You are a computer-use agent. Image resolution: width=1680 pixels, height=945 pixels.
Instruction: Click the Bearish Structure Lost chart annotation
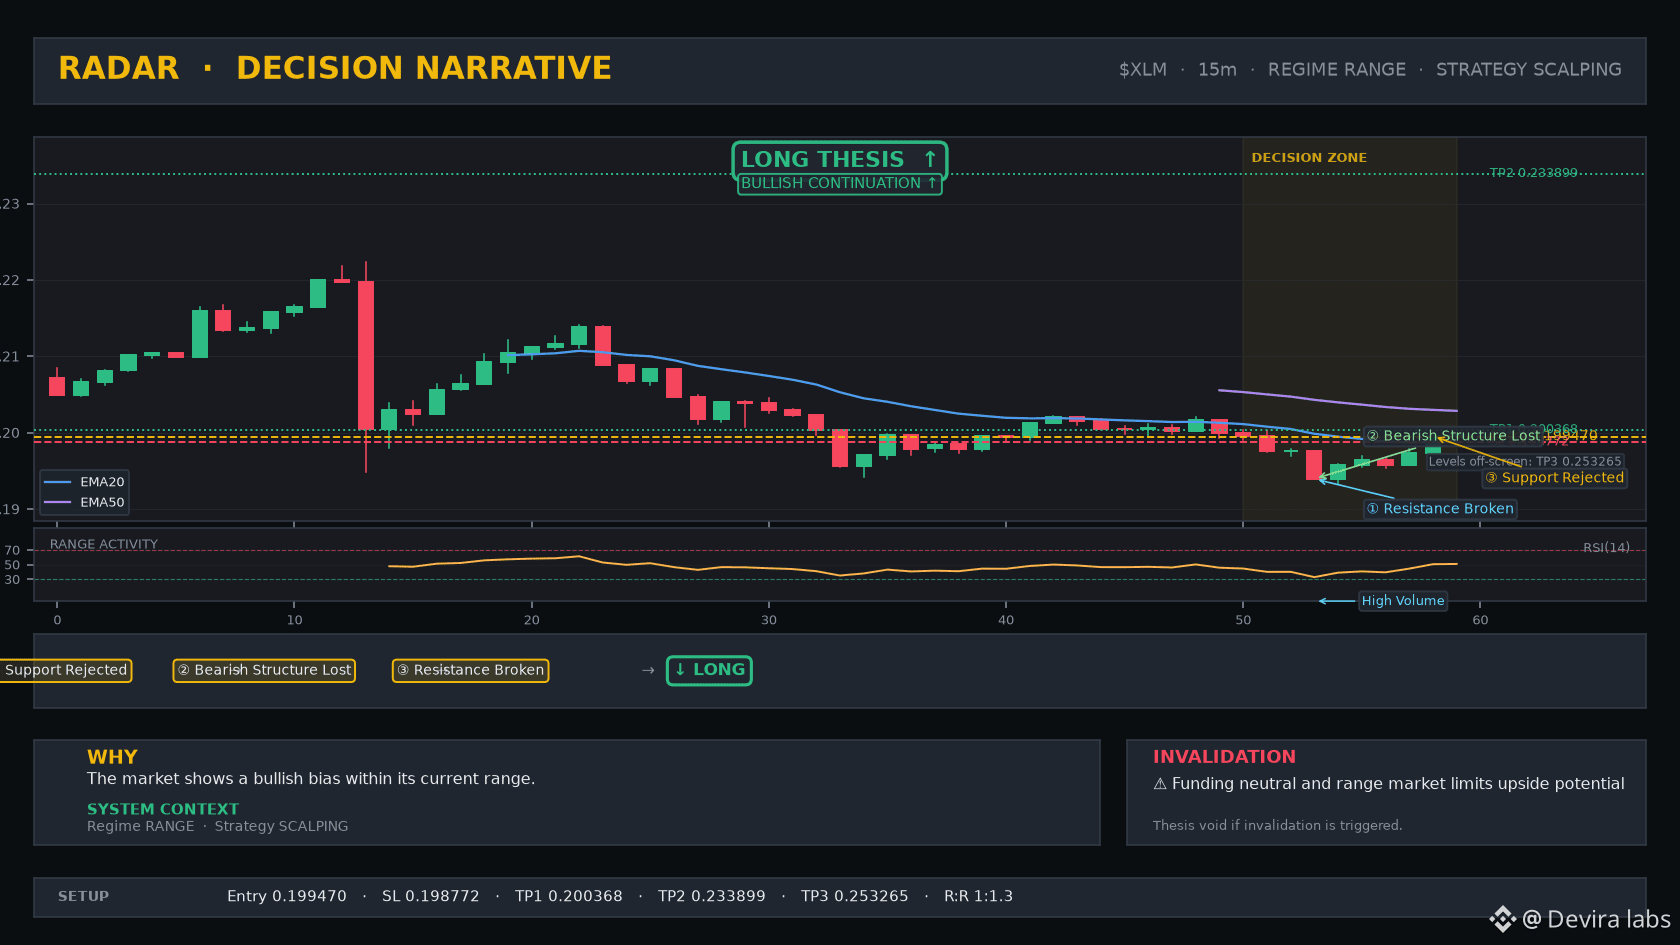tap(1453, 436)
